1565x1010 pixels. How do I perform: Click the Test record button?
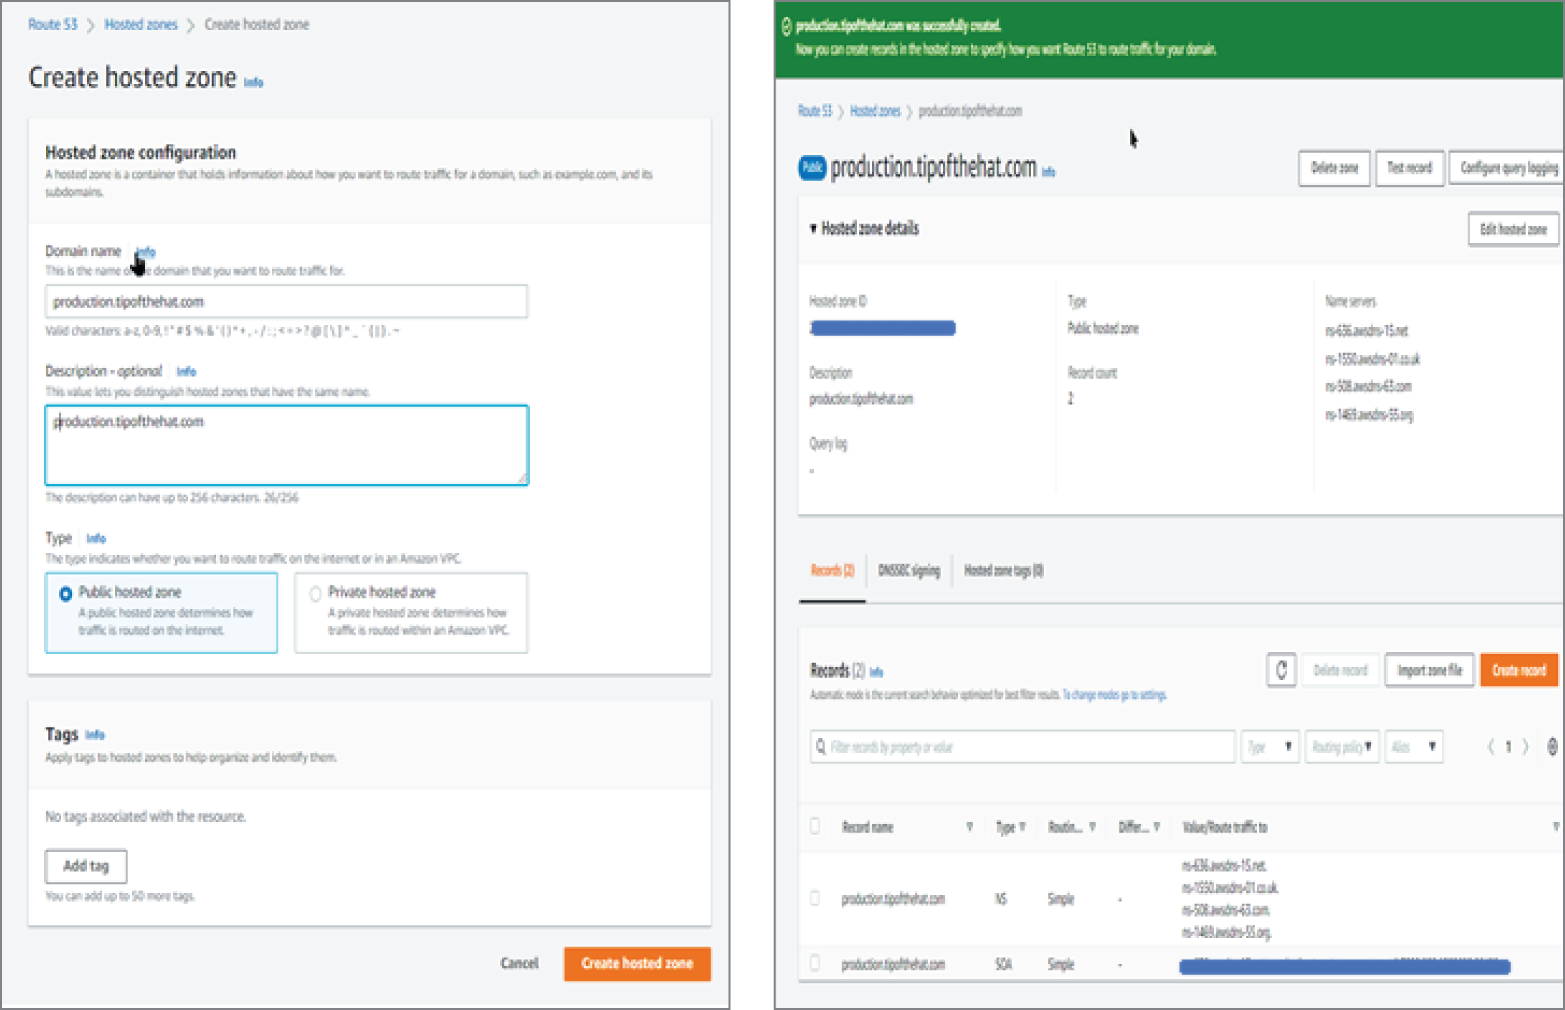coord(1409,168)
